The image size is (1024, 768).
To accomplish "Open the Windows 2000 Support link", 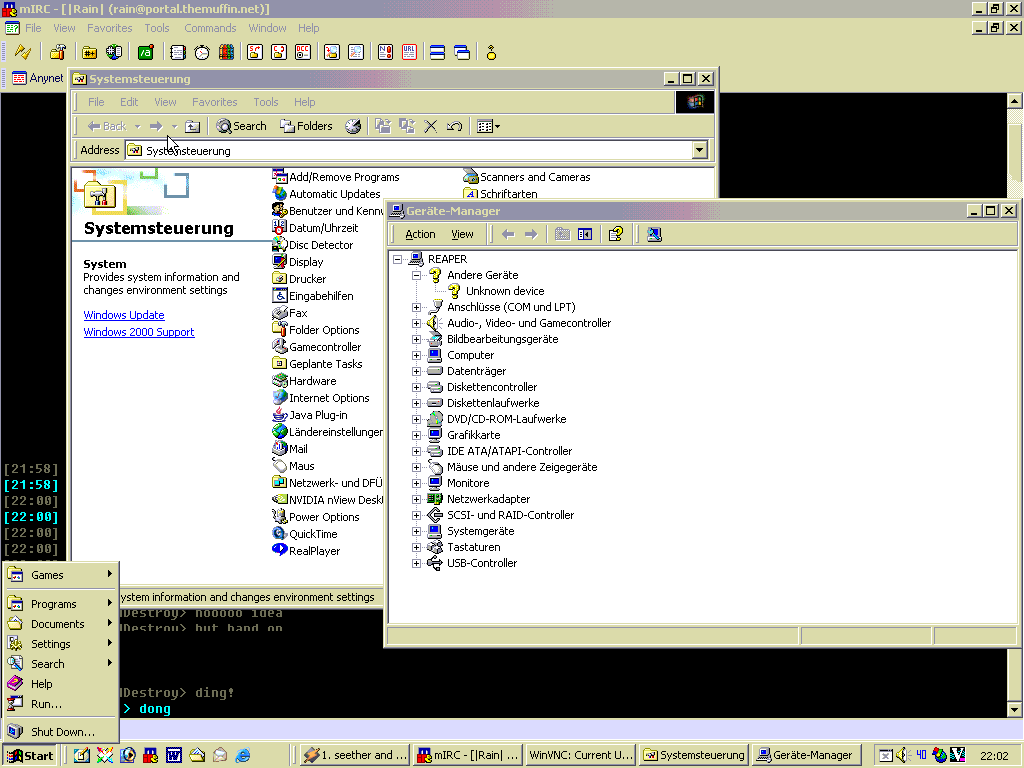I will 139,332.
